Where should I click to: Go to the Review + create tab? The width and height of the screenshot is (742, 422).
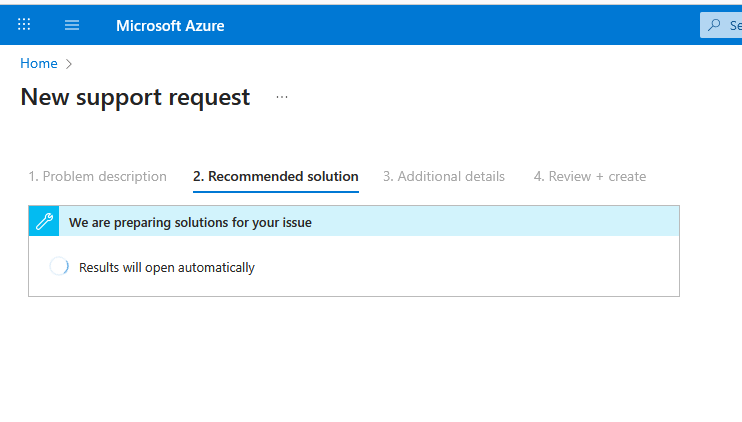(590, 176)
